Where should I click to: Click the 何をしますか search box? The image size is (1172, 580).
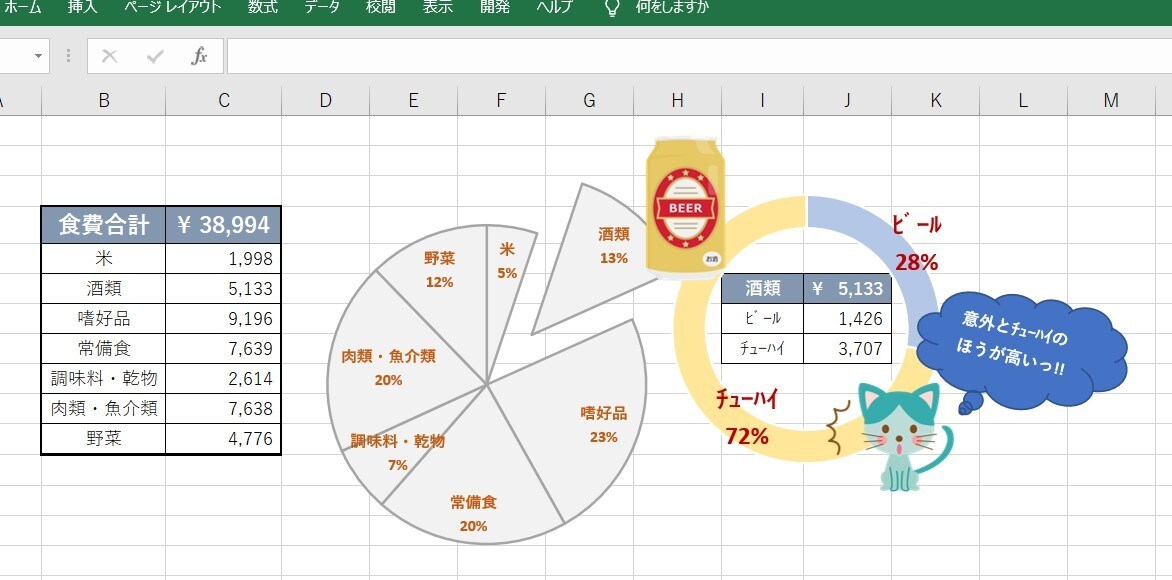(672, 7)
